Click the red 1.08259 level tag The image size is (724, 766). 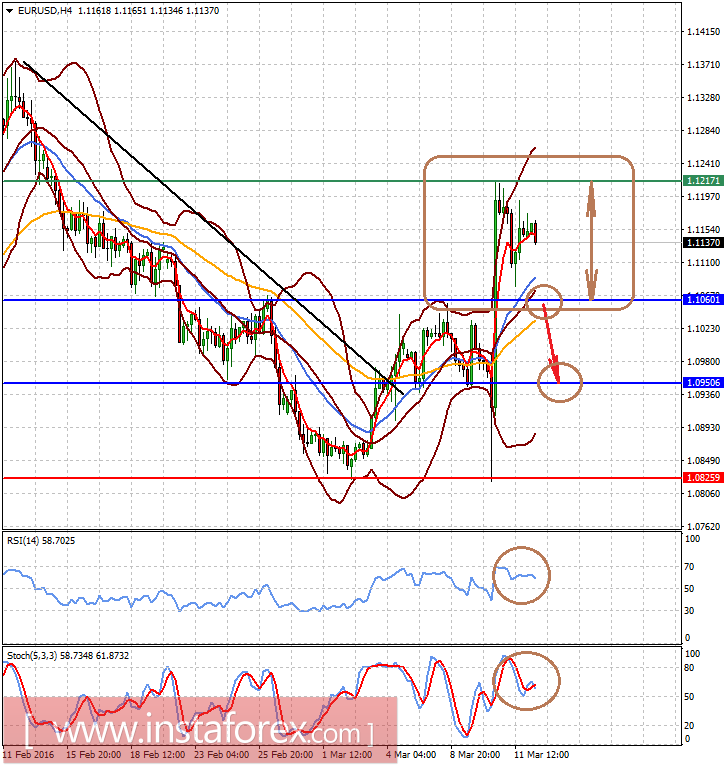tap(703, 478)
